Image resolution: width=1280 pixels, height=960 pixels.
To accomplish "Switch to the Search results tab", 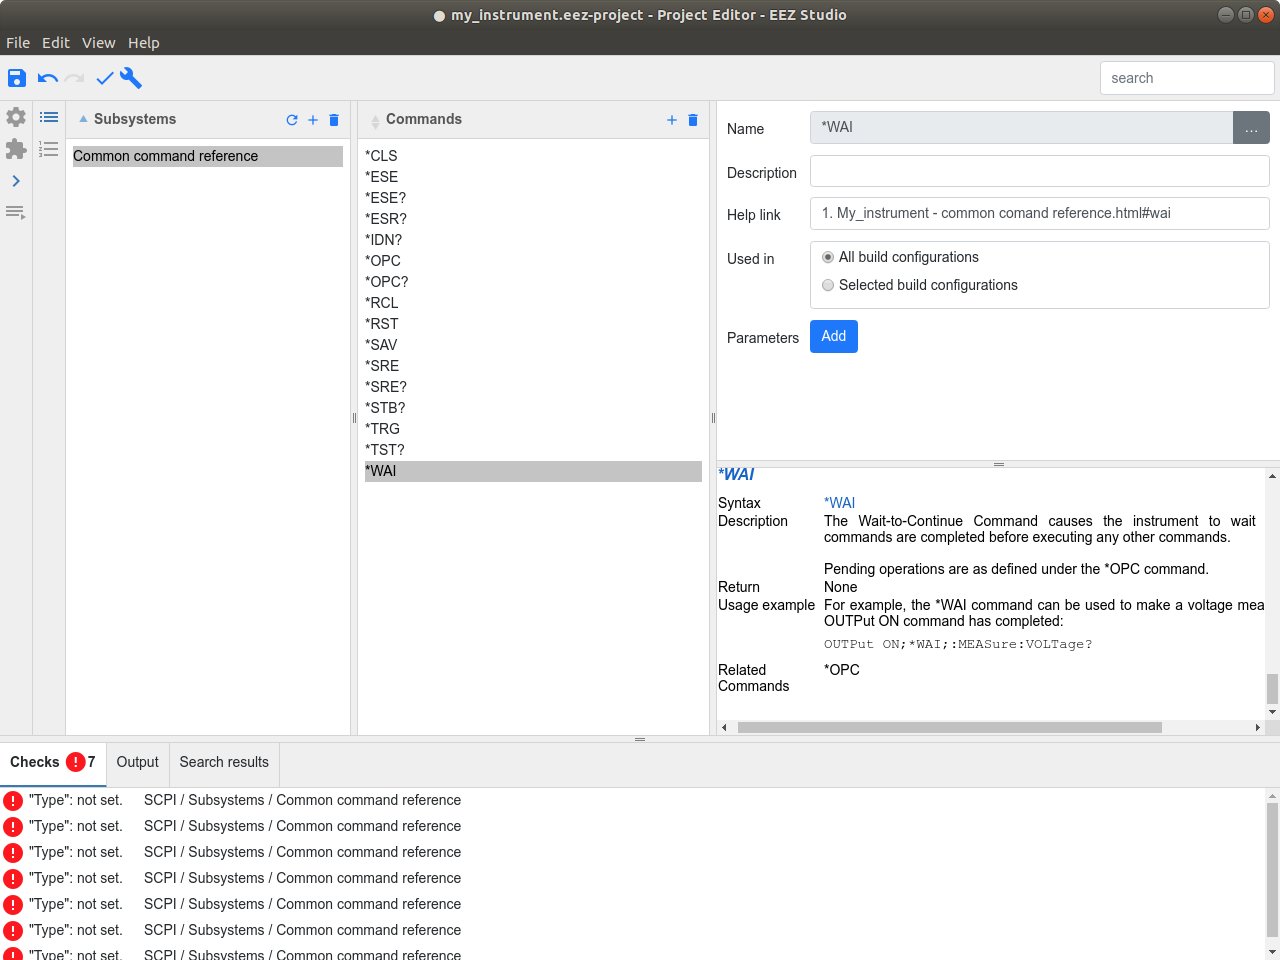I will click(x=224, y=762).
